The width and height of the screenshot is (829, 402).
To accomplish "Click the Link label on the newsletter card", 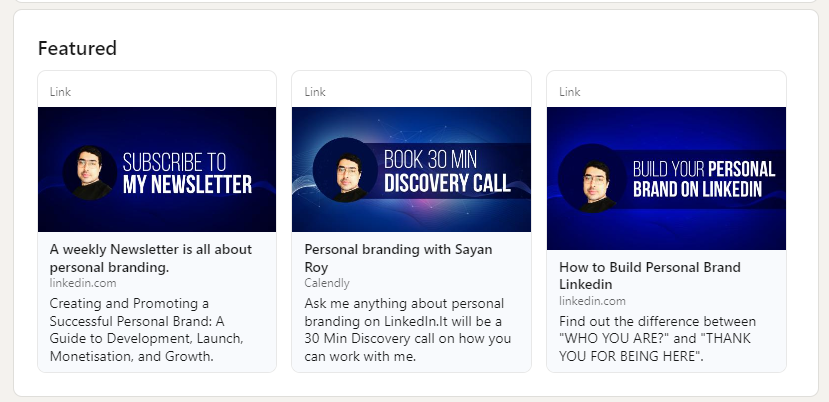I will click(60, 92).
